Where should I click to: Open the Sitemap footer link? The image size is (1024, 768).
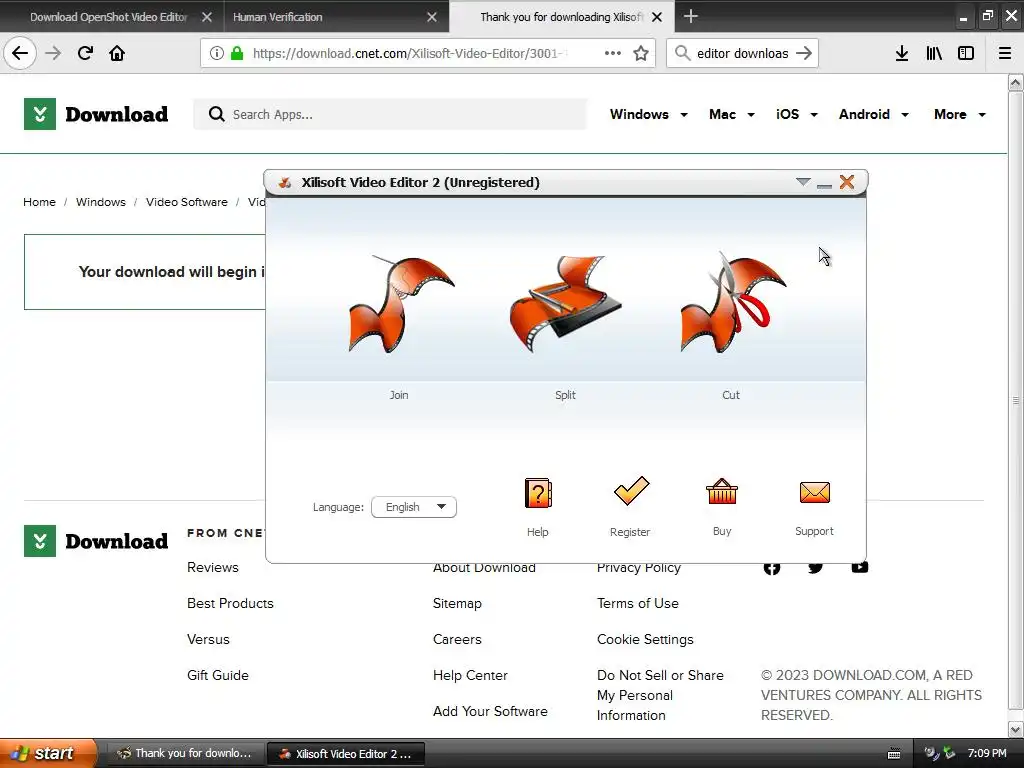click(457, 603)
